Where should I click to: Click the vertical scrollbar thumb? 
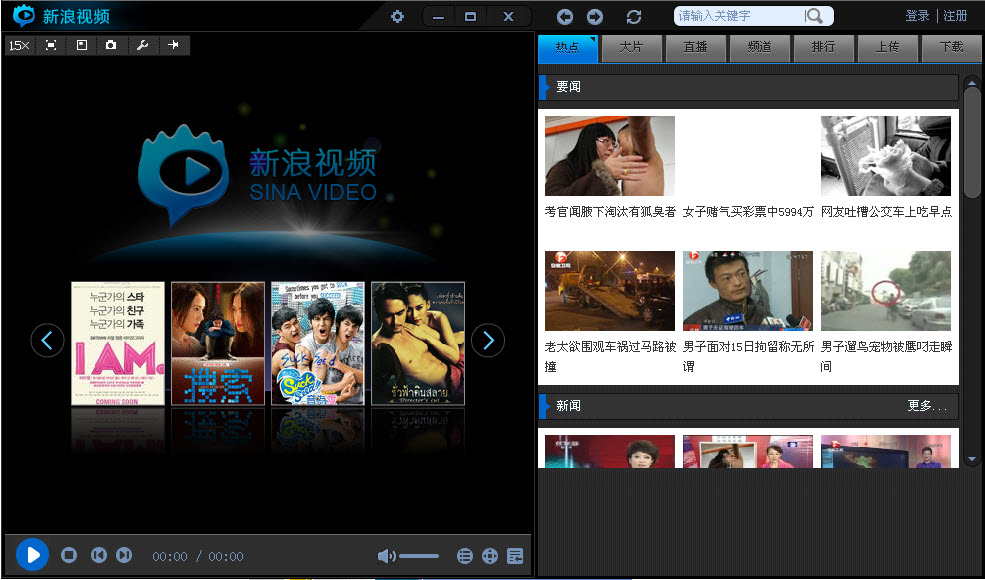[972, 143]
